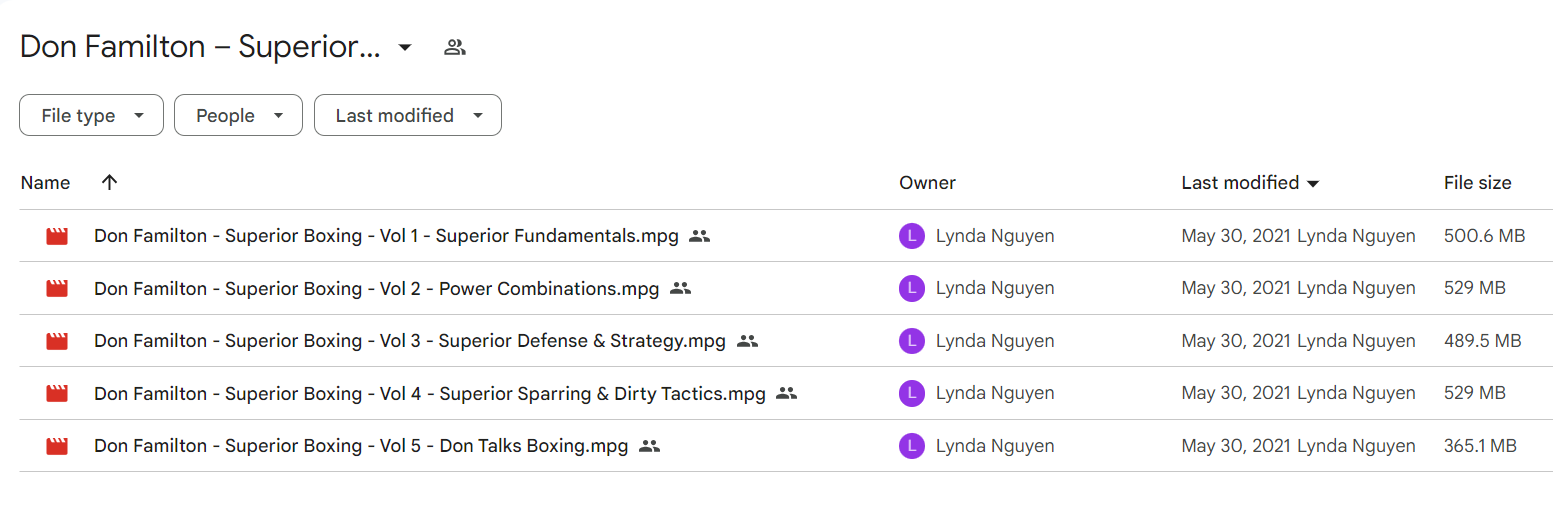Select the Vol 5 Don Talks Boxing file
Screen dimensions: 1553x512
click(x=786, y=446)
